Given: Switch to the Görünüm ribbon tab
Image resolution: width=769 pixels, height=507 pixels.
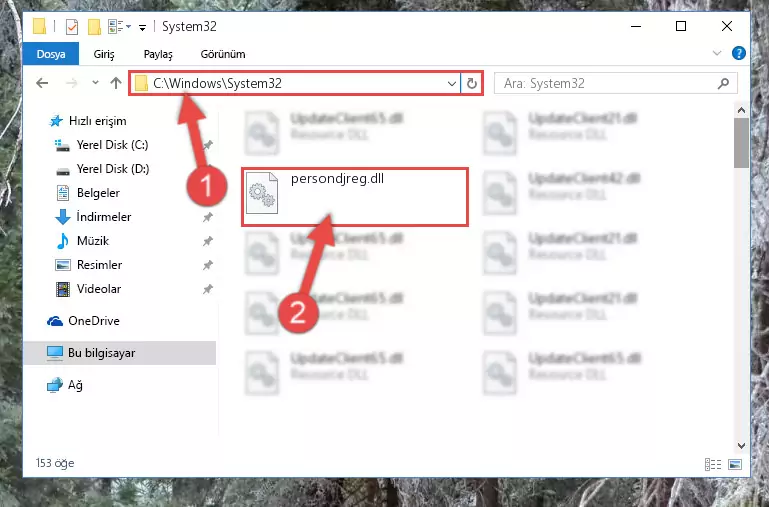Looking at the screenshot, I should (223, 54).
